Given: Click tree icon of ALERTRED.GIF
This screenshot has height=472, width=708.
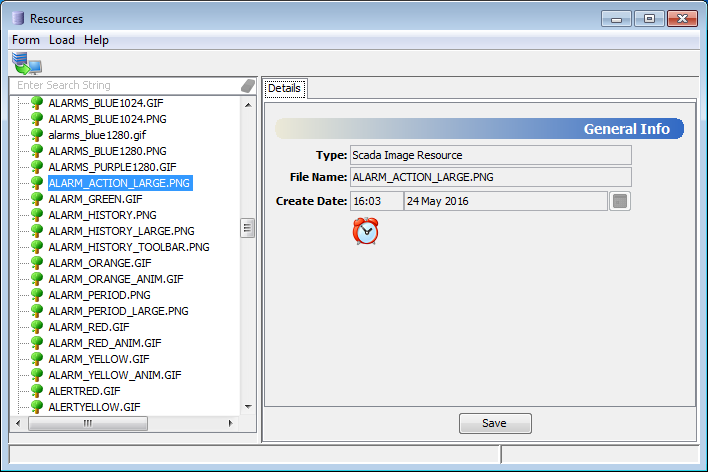Looking at the screenshot, I should click(37, 391).
